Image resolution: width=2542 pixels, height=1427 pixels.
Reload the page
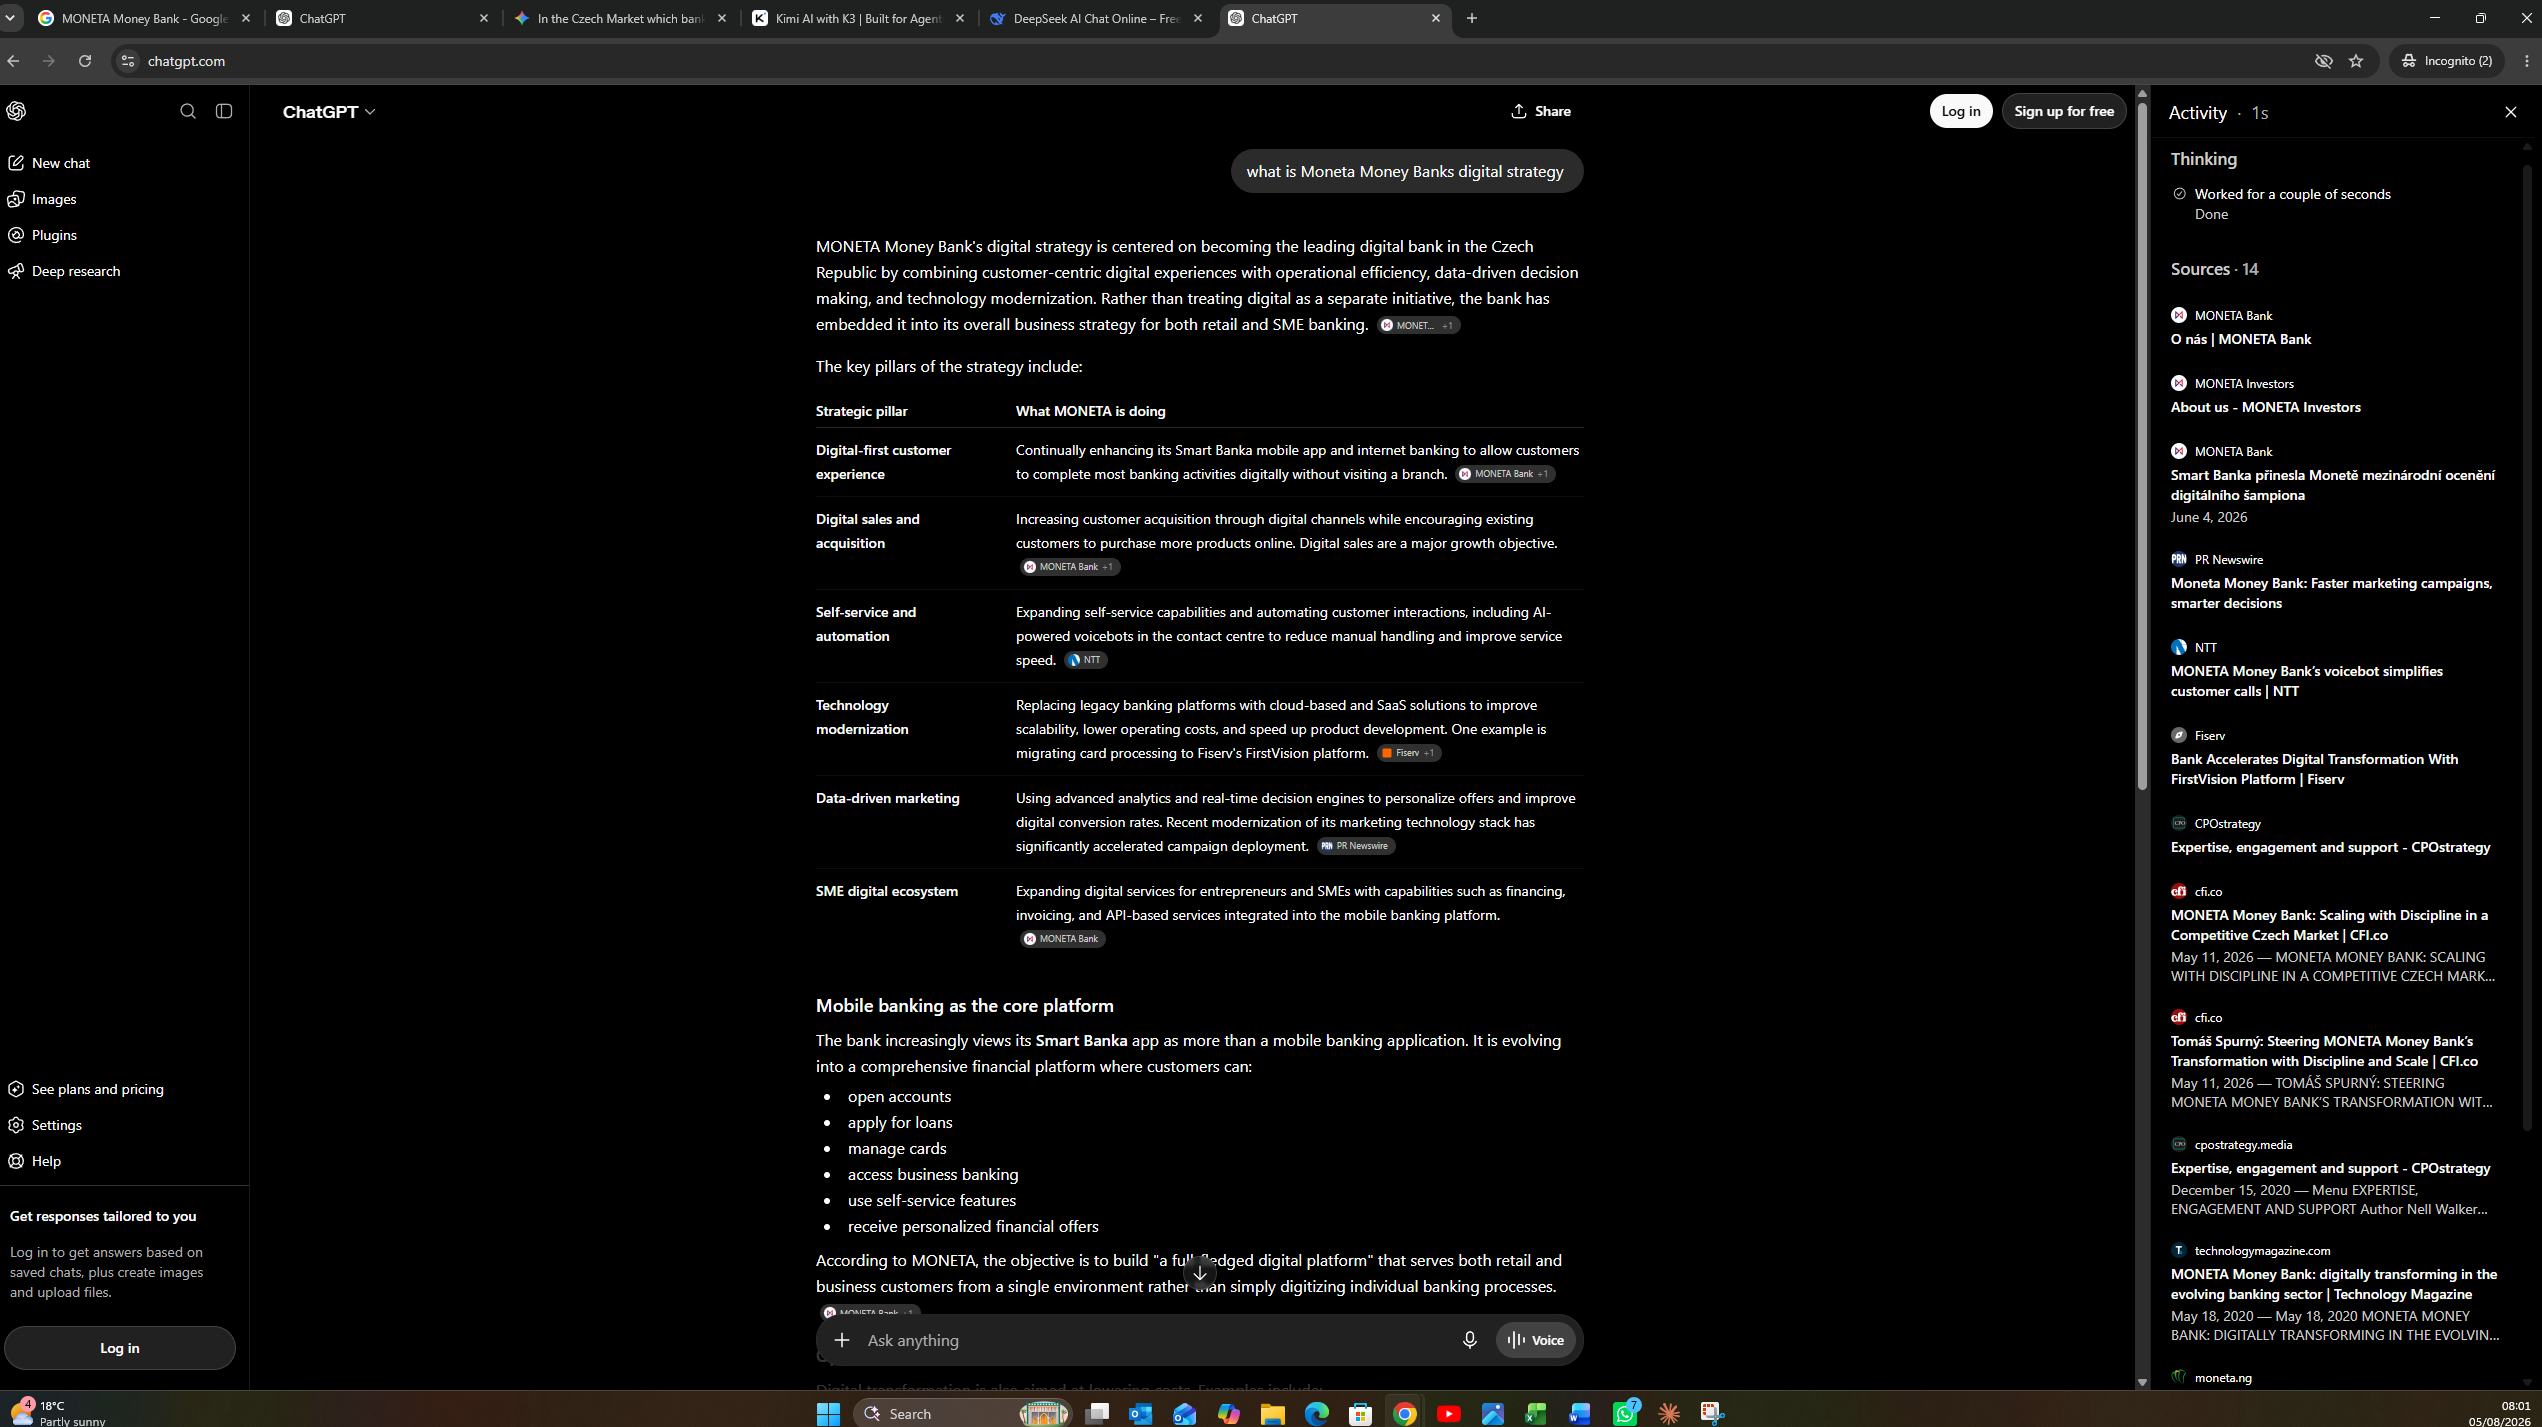pyautogui.click(x=85, y=61)
